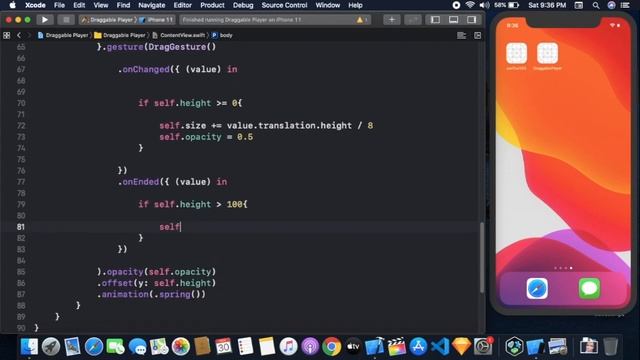Go forward in editor history
640x360 pixels.
[x=29, y=36]
